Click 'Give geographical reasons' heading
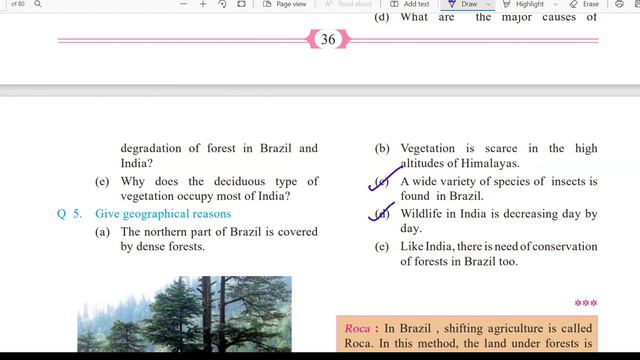 [163, 214]
